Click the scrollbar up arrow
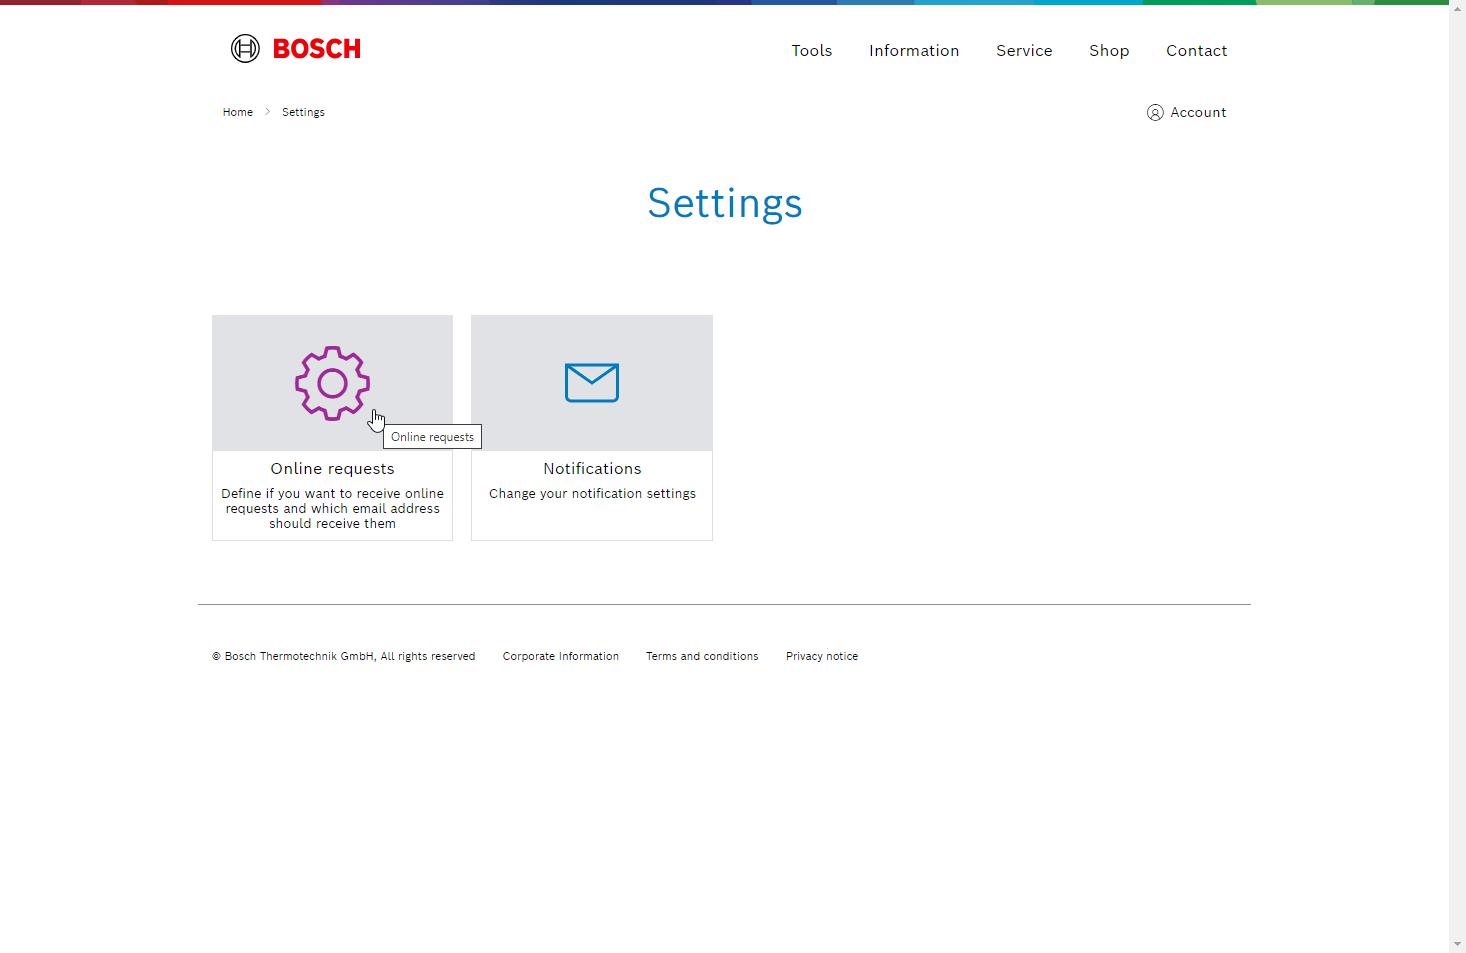The width and height of the screenshot is (1466, 953). [x=1457, y=8]
